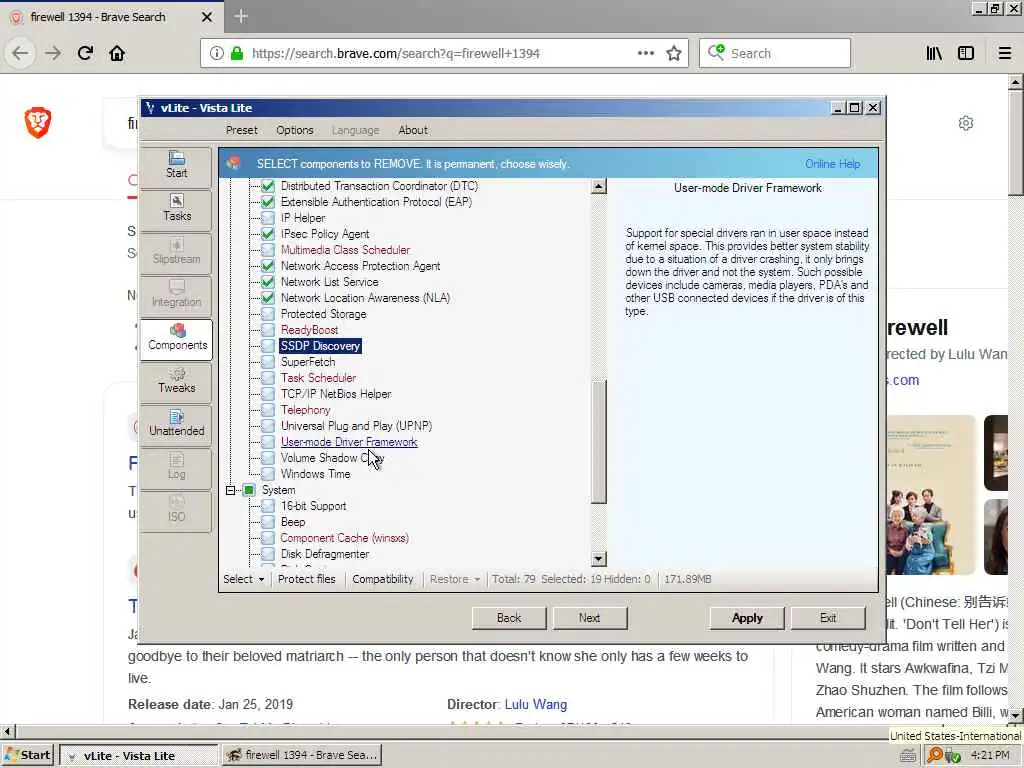Check the IP Helper component
Image resolution: width=1024 pixels, height=768 pixels.
coord(268,218)
